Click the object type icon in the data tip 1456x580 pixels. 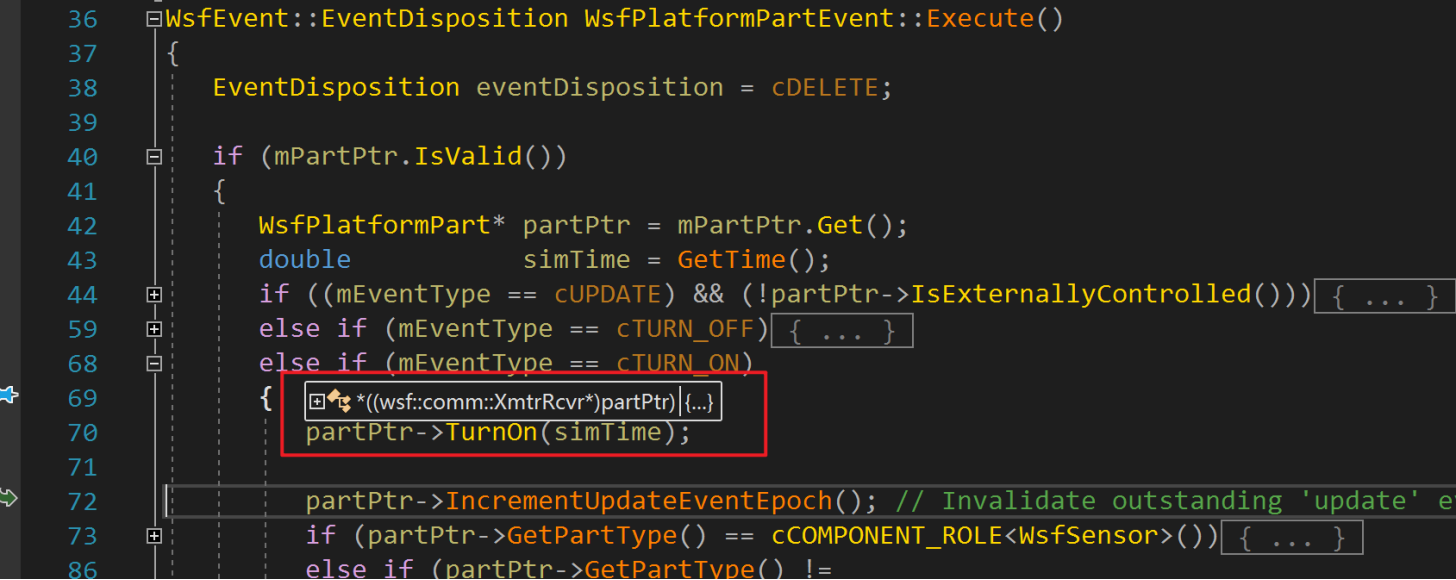coord(340,402)
